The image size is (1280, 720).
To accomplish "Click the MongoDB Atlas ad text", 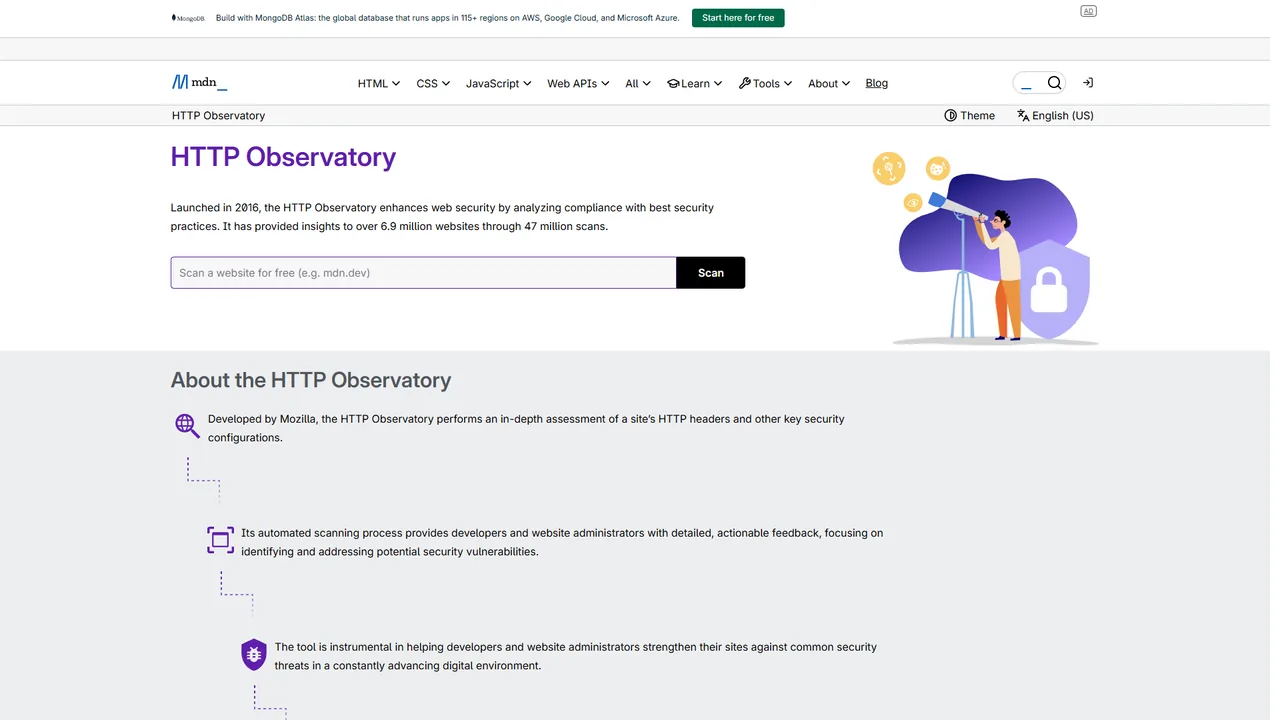I will point(448,18).
